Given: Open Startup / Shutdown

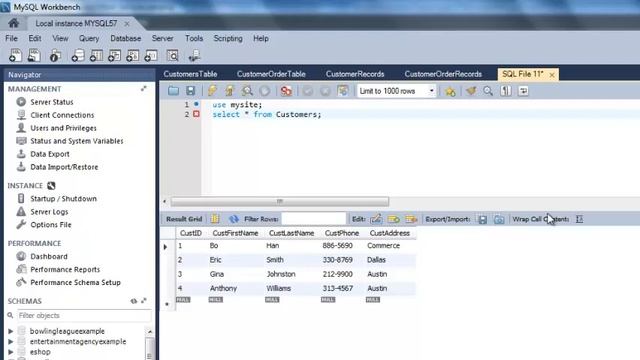Looking at the screenshot, I should (x=63, y=199).
